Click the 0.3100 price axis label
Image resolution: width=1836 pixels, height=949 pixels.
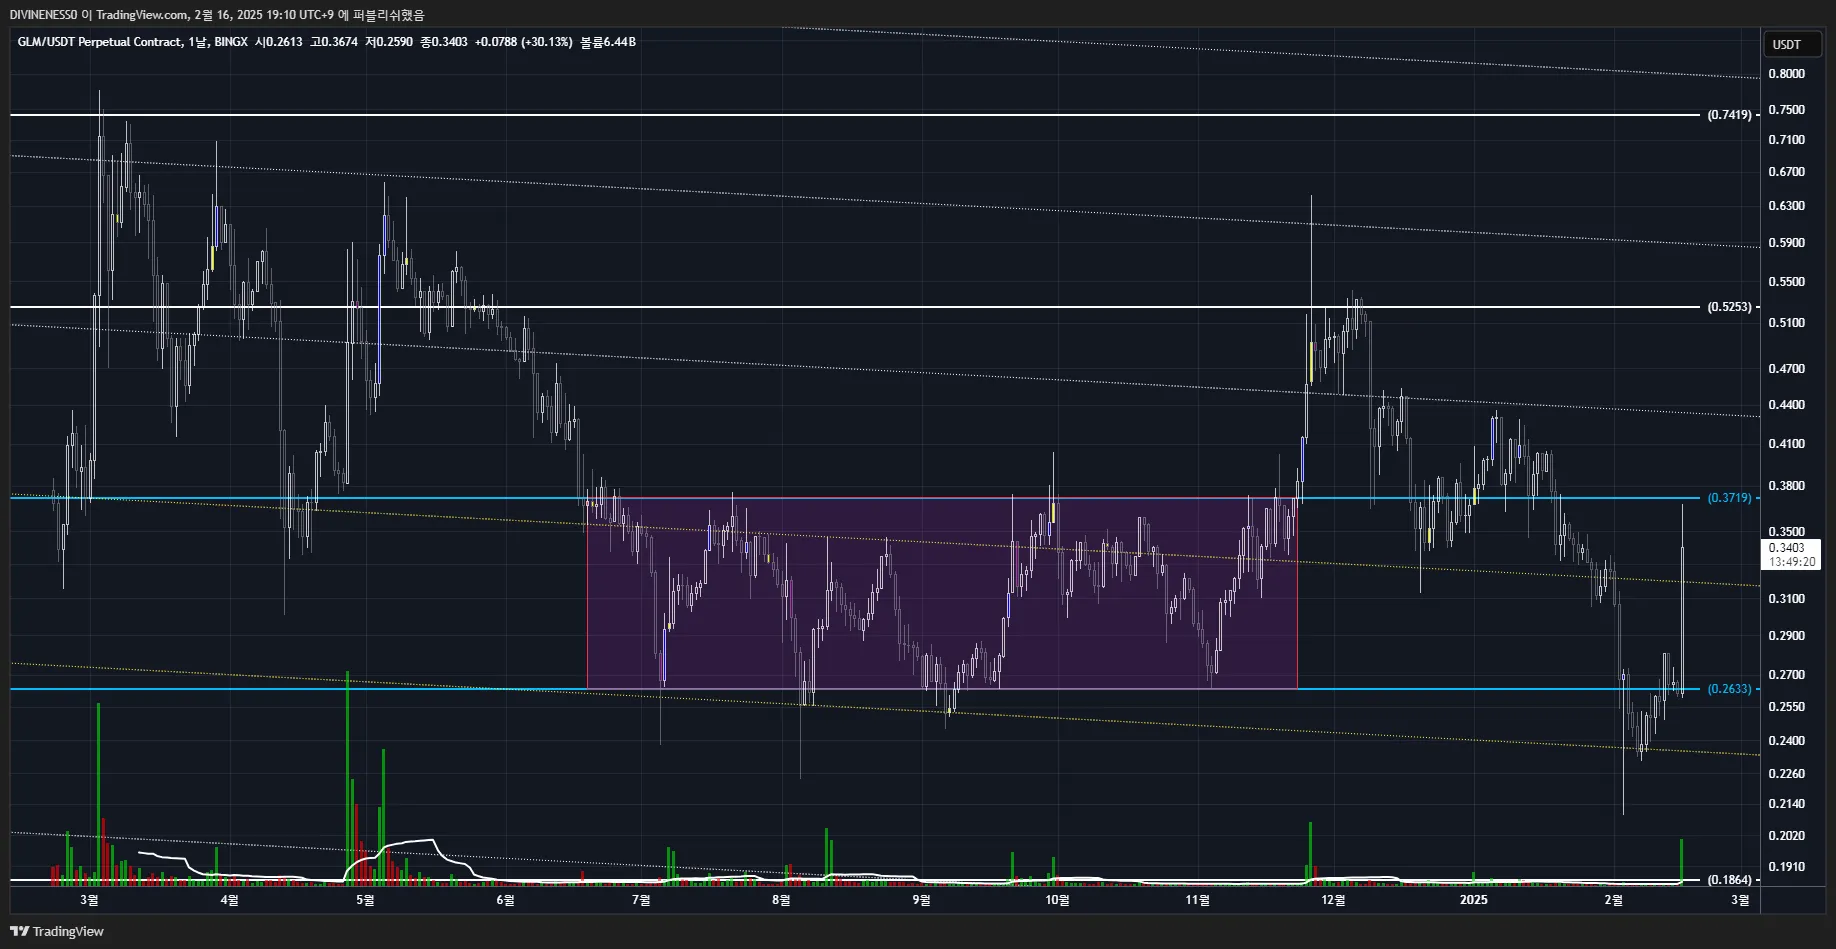[x=1787, y=599]
